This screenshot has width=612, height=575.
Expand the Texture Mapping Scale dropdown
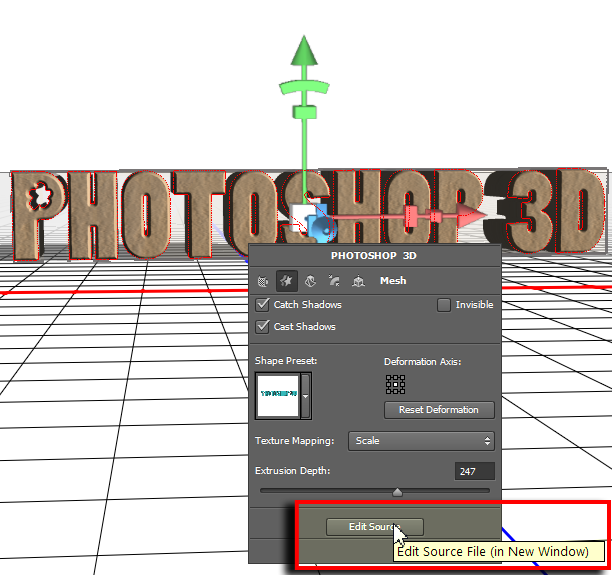point(421,441)
